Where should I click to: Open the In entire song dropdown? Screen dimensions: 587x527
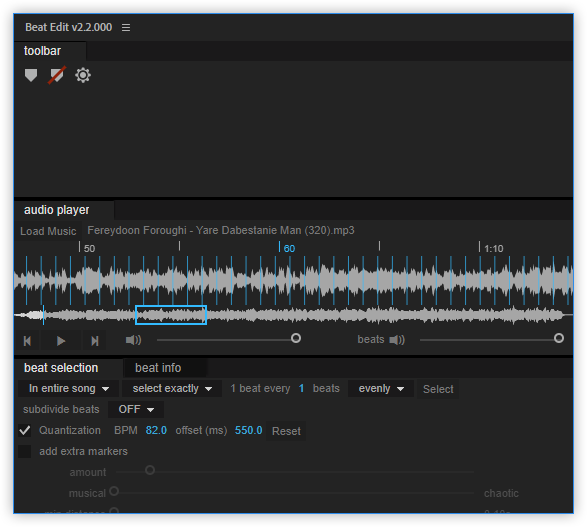[x=69, y=389]
